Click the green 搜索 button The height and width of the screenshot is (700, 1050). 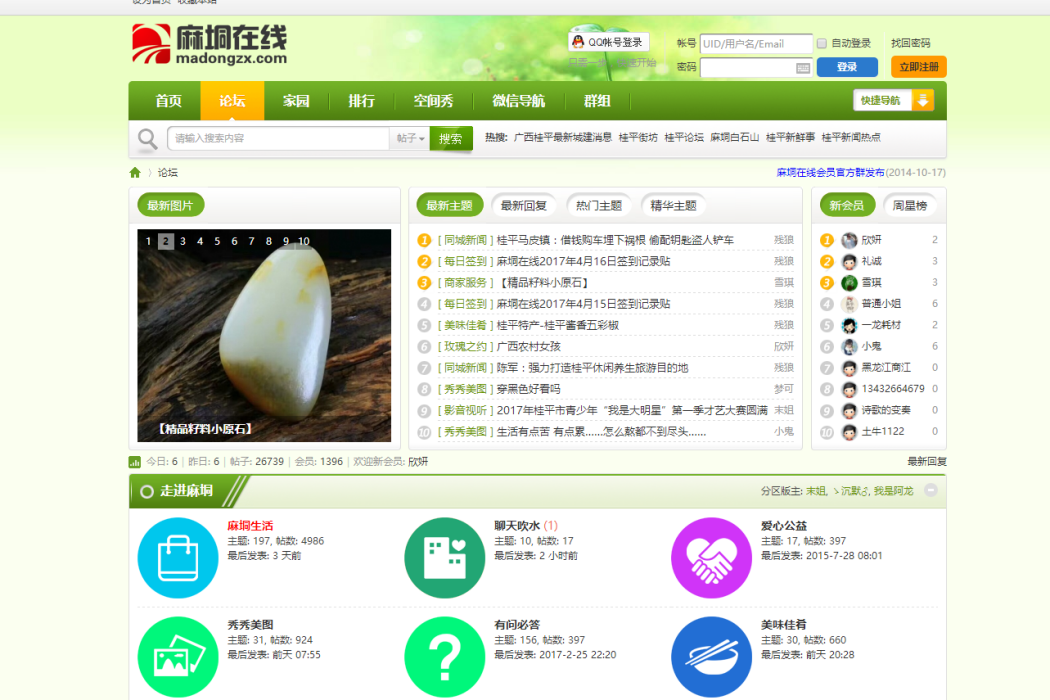[x=451, y=139]
